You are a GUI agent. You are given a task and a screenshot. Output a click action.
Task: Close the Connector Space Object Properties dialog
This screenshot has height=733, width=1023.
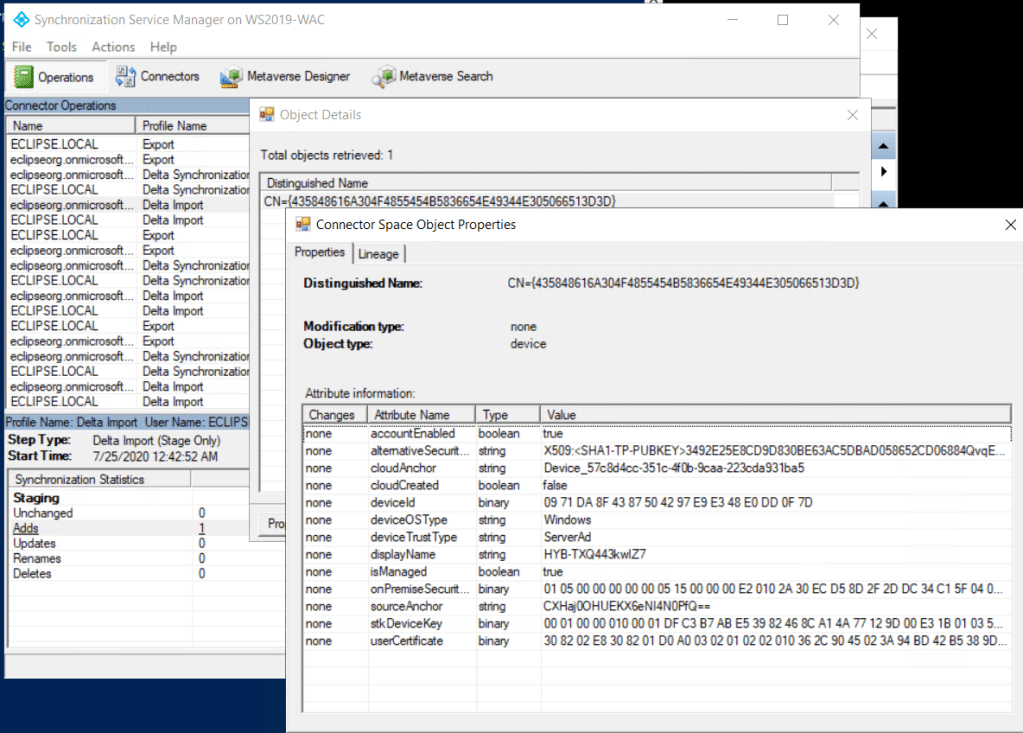pos(1009,225)
